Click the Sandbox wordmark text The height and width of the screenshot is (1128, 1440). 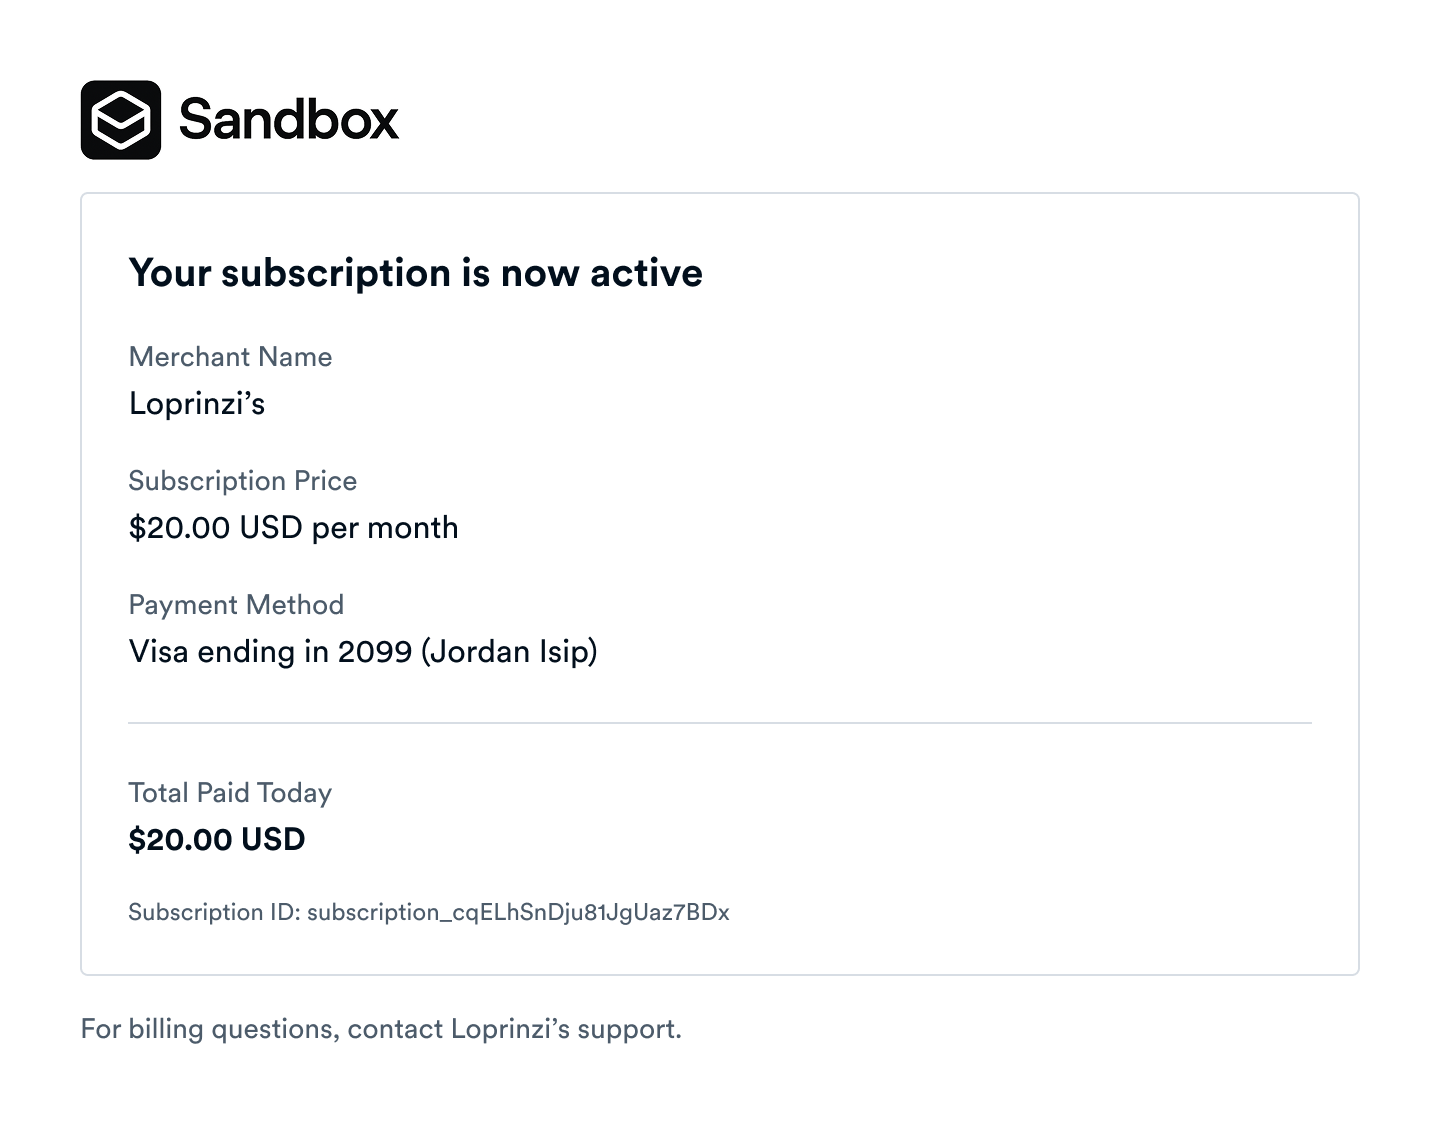click(x=288, y=120)
